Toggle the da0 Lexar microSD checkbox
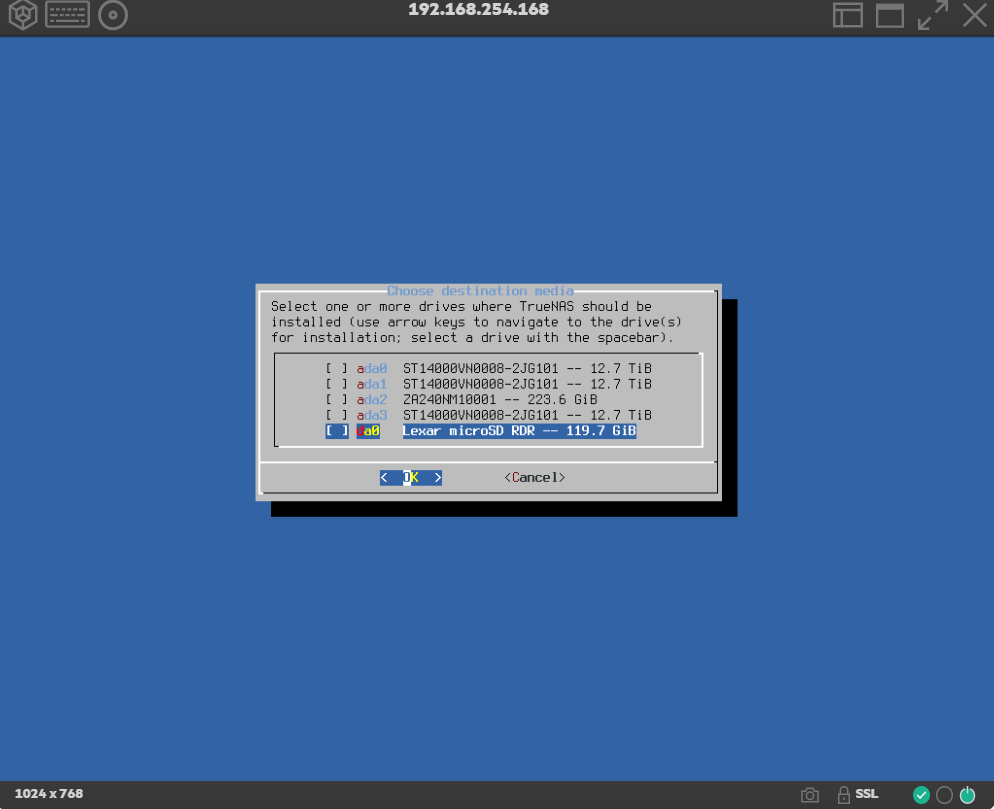The width and height of the screenshot is (994, 809). coord(337,431)
